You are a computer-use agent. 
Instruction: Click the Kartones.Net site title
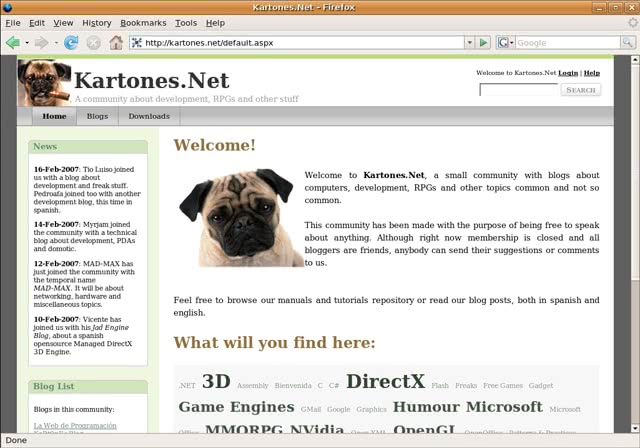(152, 80)
